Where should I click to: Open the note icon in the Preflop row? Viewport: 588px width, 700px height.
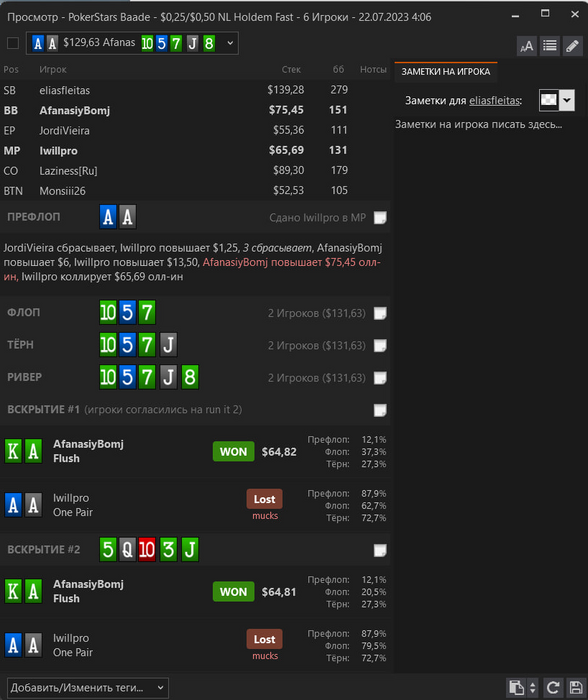click(x=380, y=217)
